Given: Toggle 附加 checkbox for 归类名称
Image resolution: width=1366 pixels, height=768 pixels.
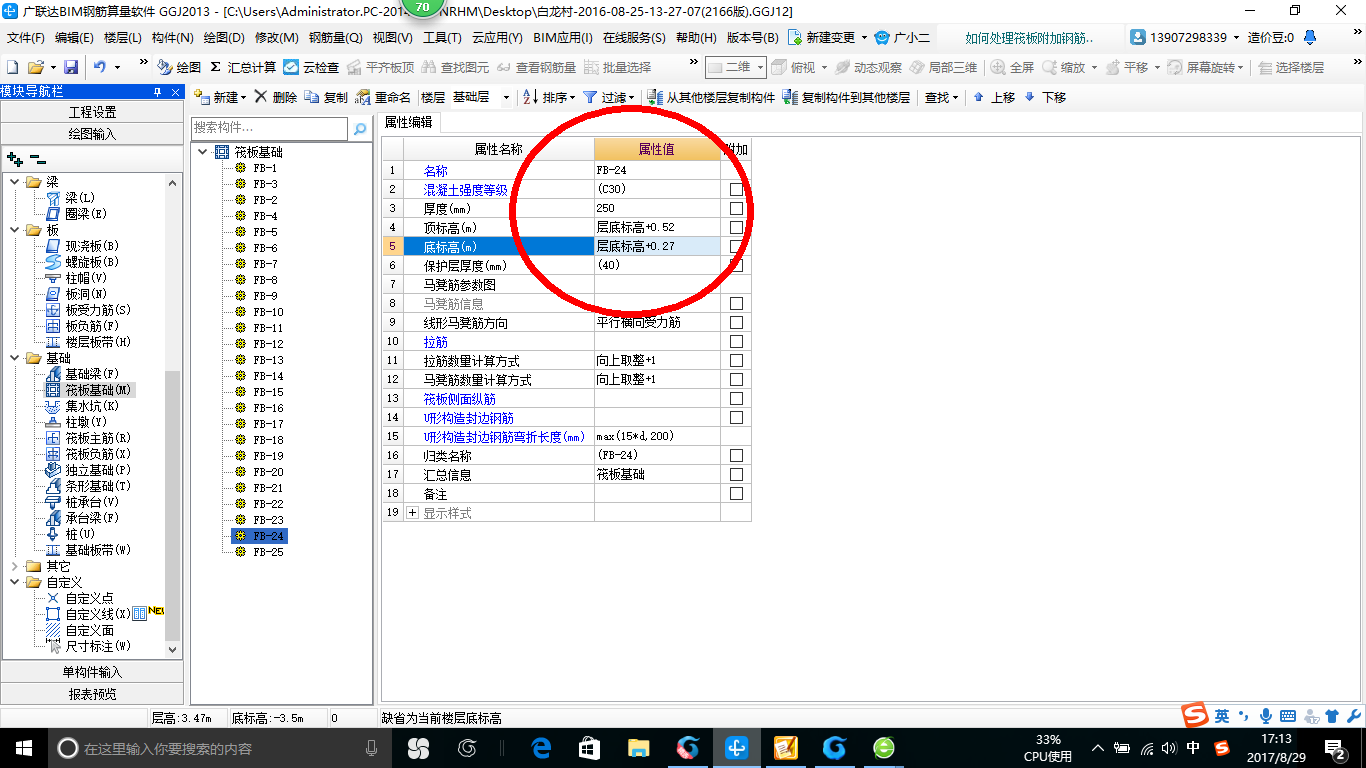Looking at the screenshot, I should click(736, 455).
